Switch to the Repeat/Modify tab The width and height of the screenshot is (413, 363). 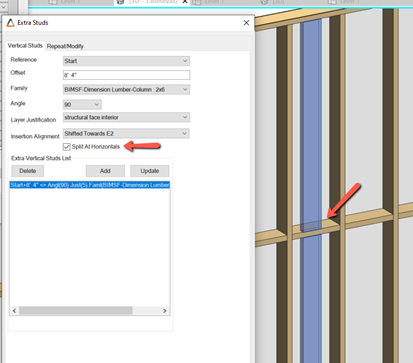[x=65, y=46]
